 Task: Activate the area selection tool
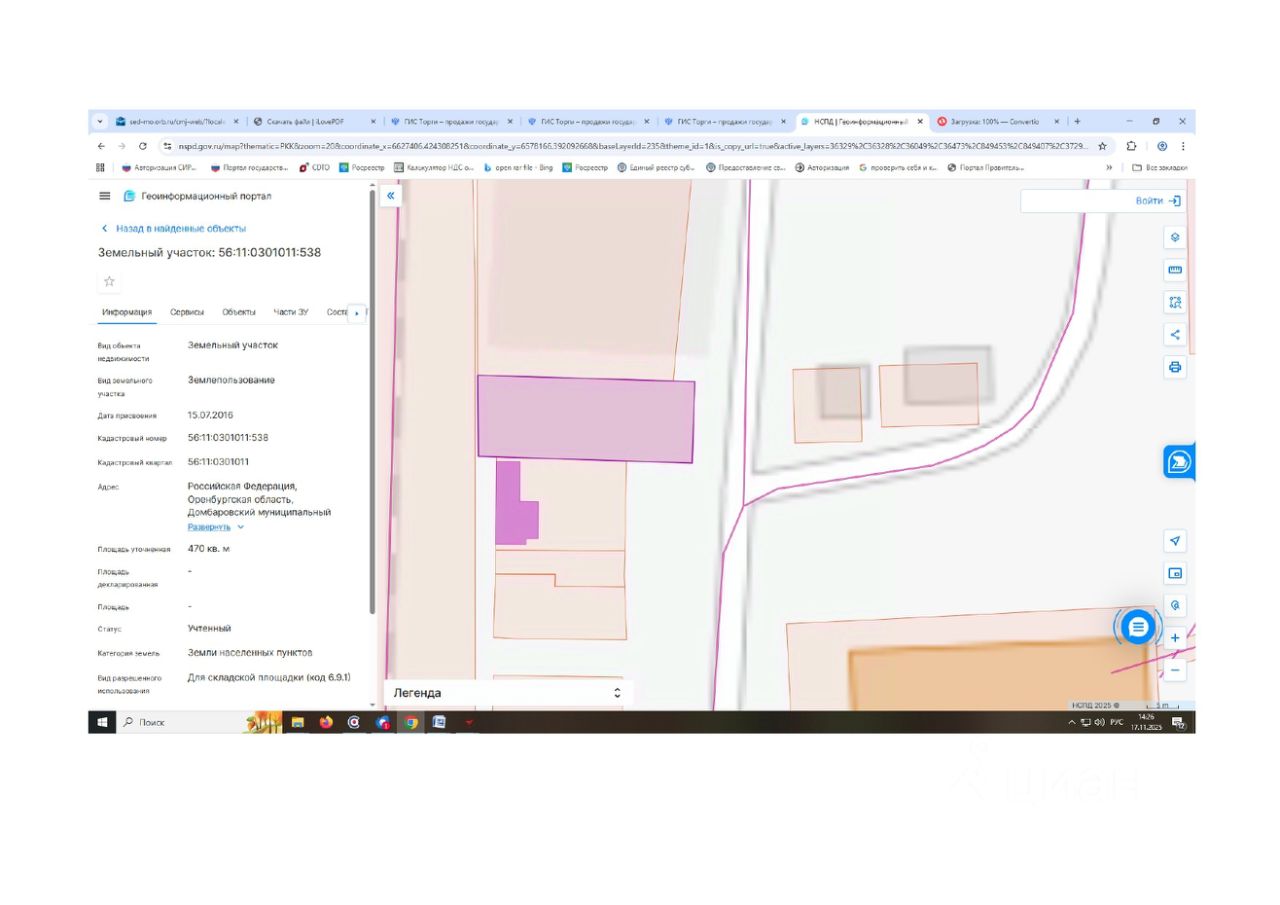[x=1175, y=302]
